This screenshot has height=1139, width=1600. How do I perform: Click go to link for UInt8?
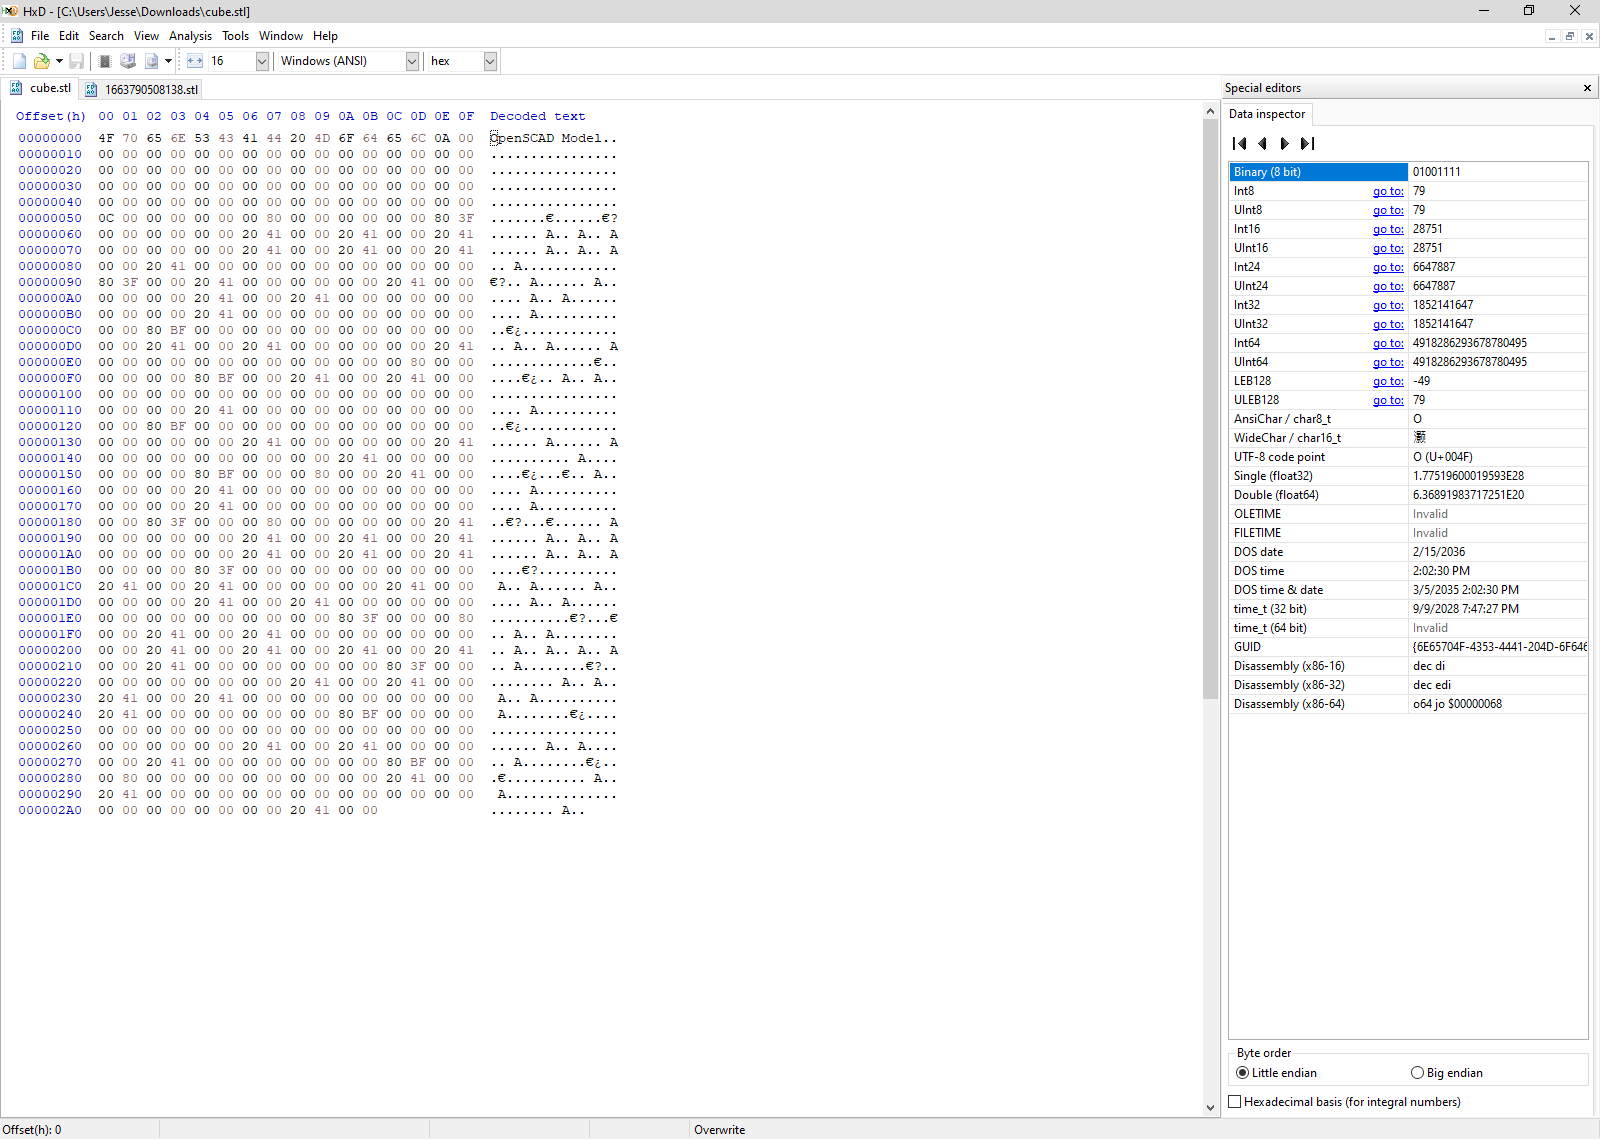tap(1388, 210)
